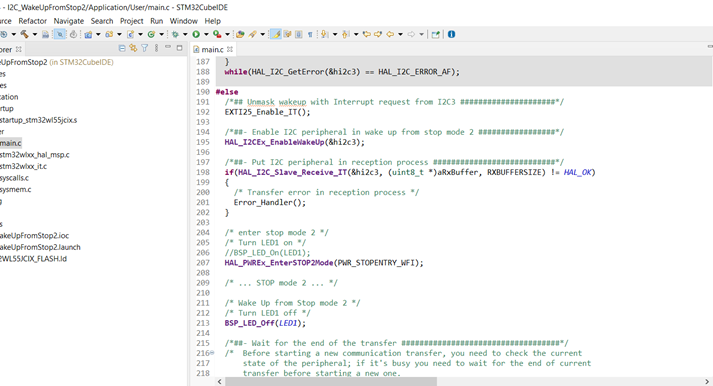Image resolution: width=713 pixels, height=386 pixels.
Task: Click the editor horizontal scrollbar thumb
Action: click(331, 381)
